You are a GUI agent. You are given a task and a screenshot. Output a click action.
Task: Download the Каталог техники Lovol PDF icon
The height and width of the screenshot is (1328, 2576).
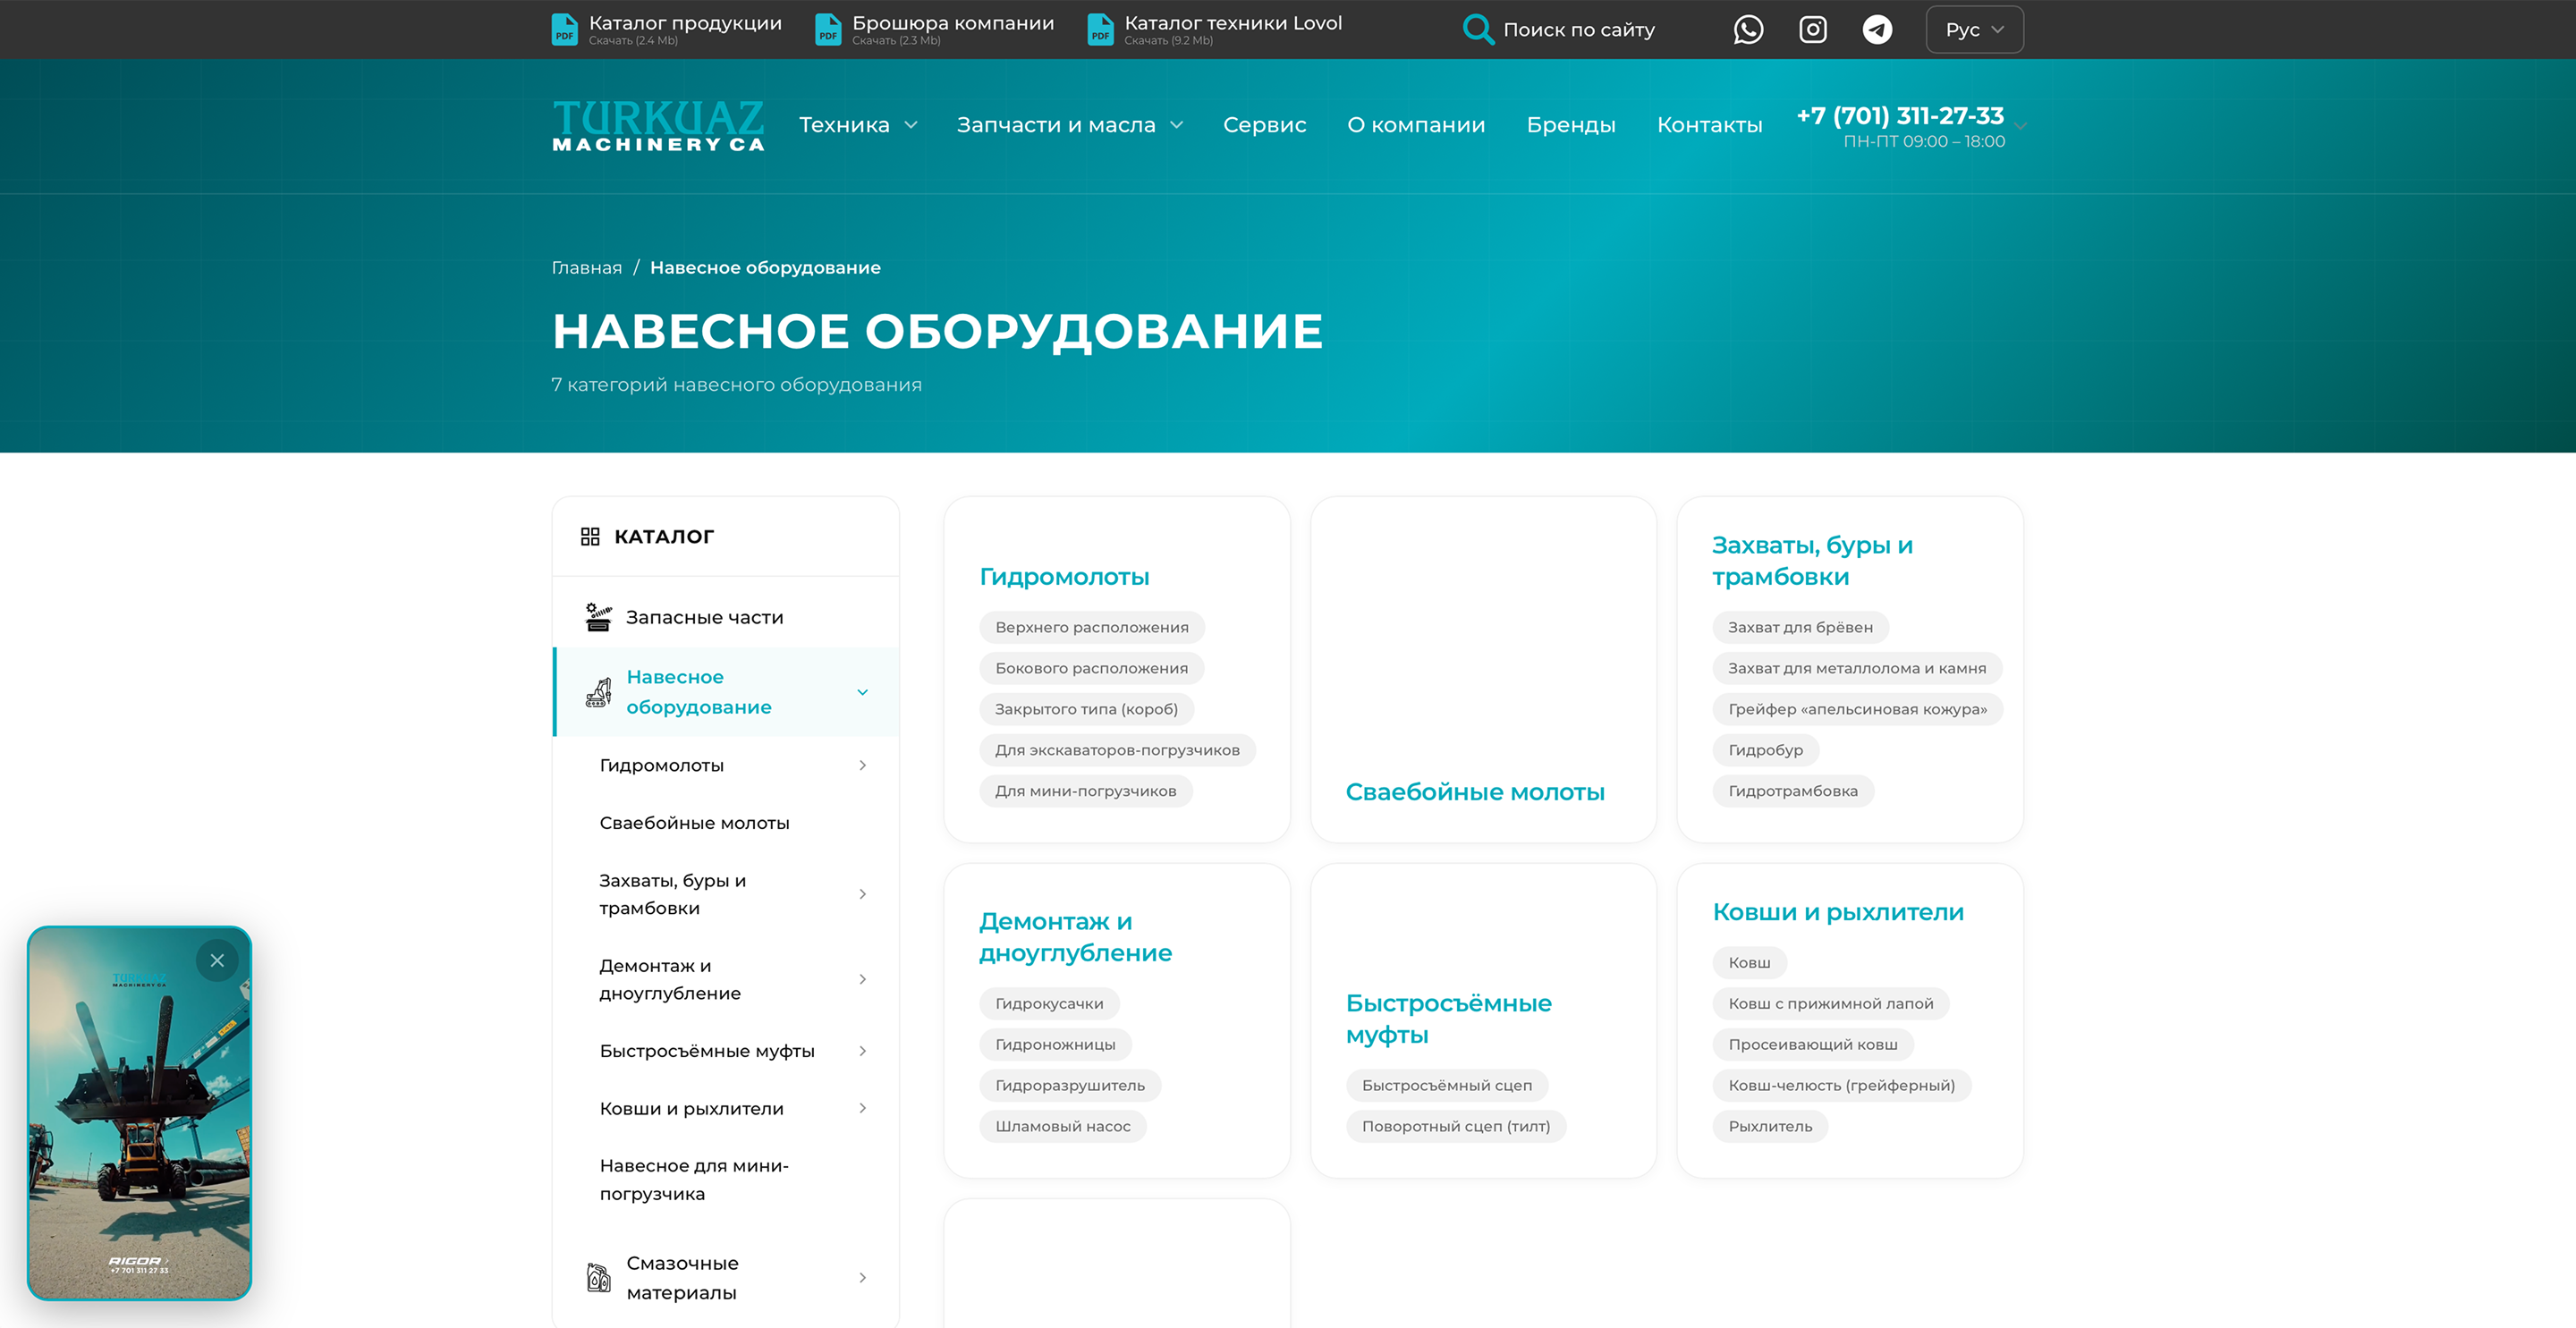[1100, 30]
